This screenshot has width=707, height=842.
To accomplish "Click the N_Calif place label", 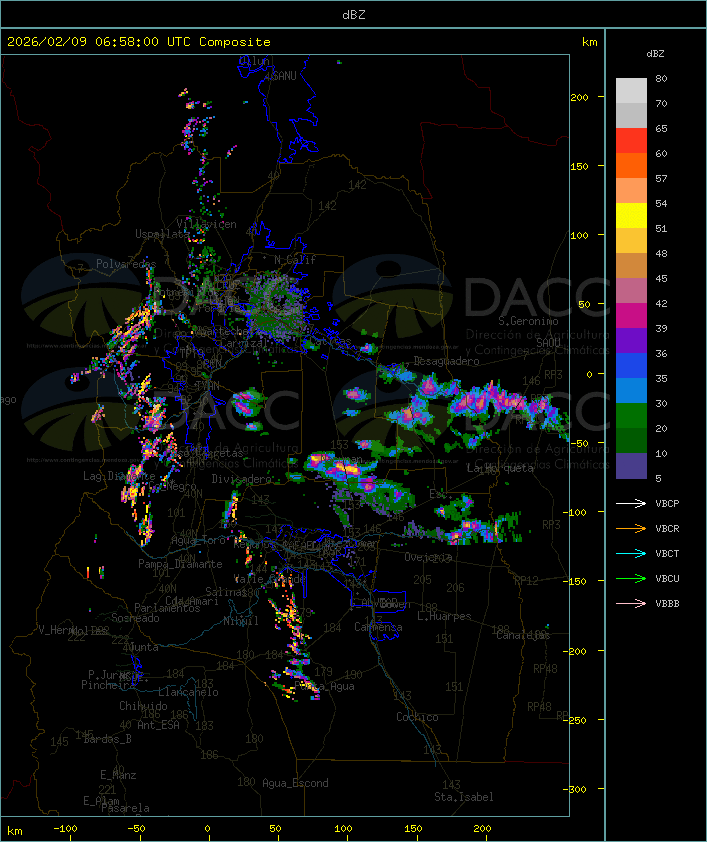I will [x=295, y=260].
